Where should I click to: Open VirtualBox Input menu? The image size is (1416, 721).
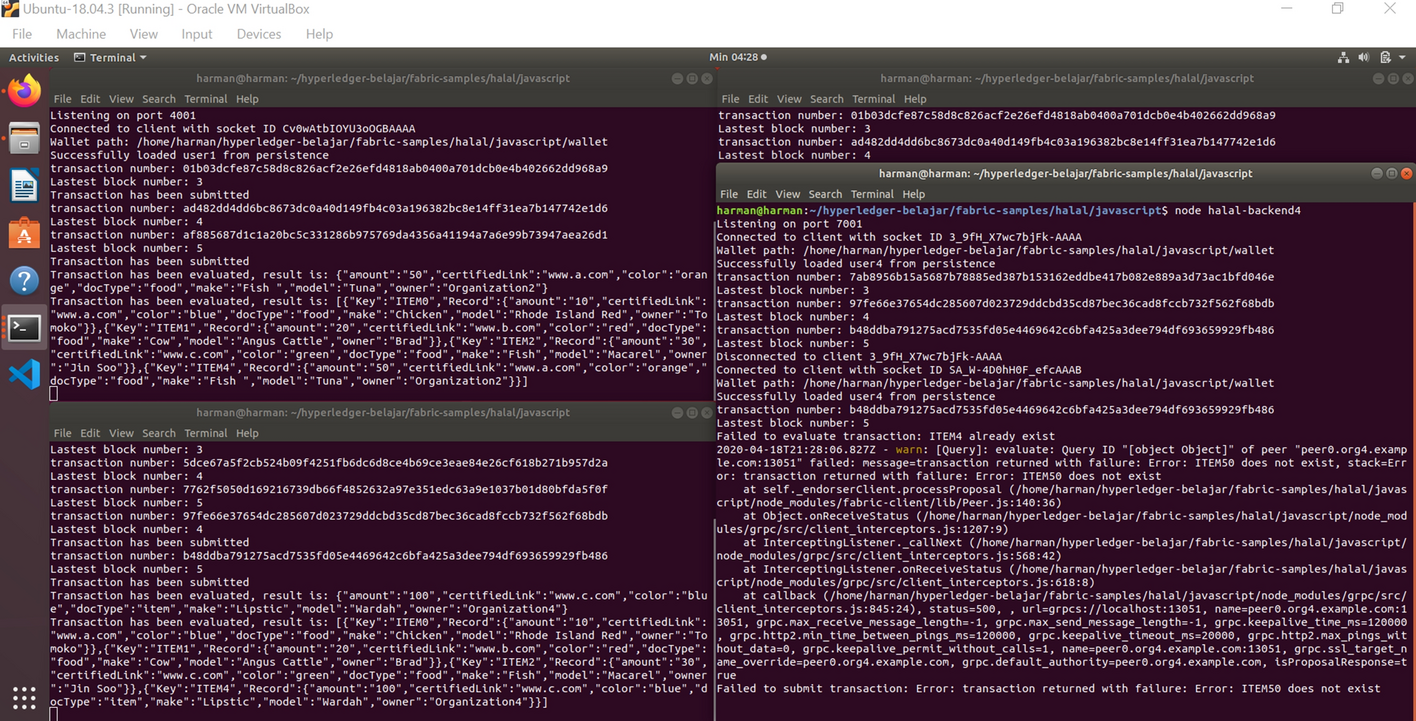197,34
